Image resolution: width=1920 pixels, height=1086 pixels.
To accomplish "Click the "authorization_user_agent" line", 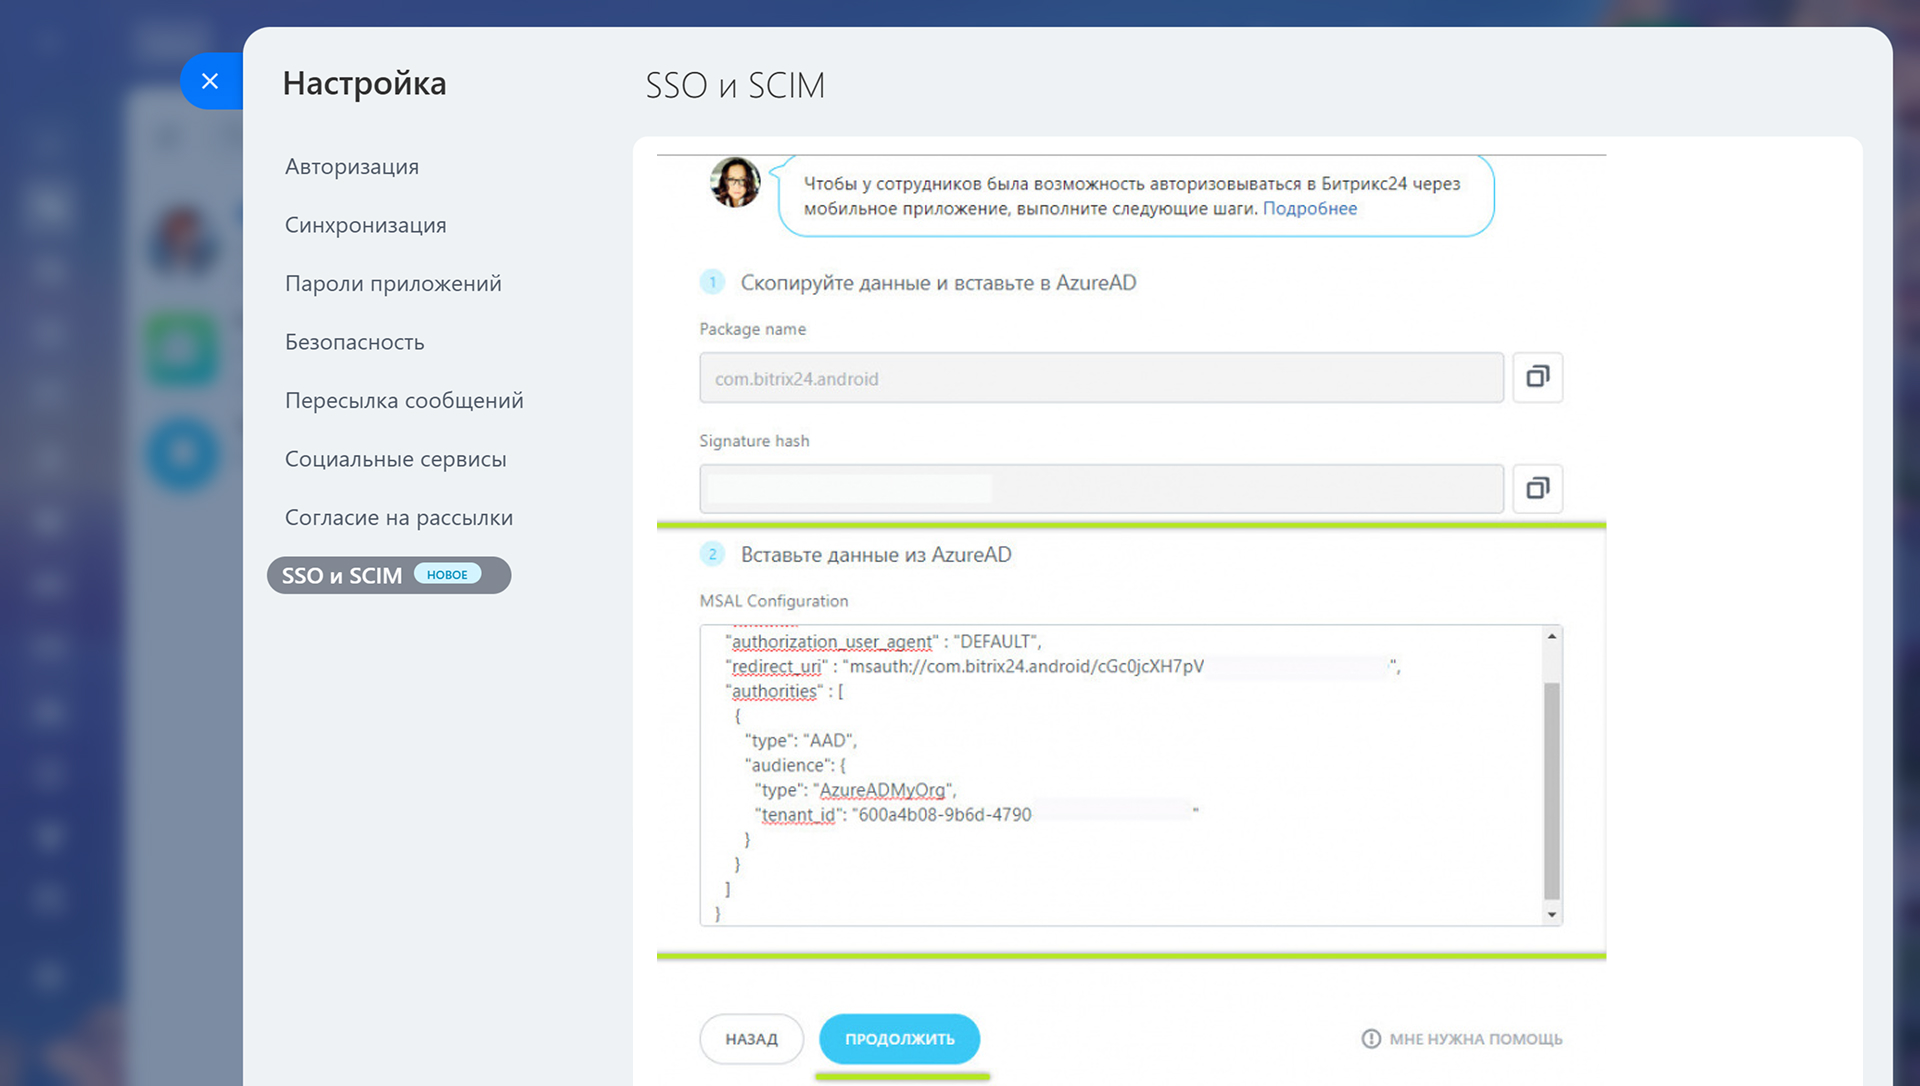I will (x=882, y=642).
